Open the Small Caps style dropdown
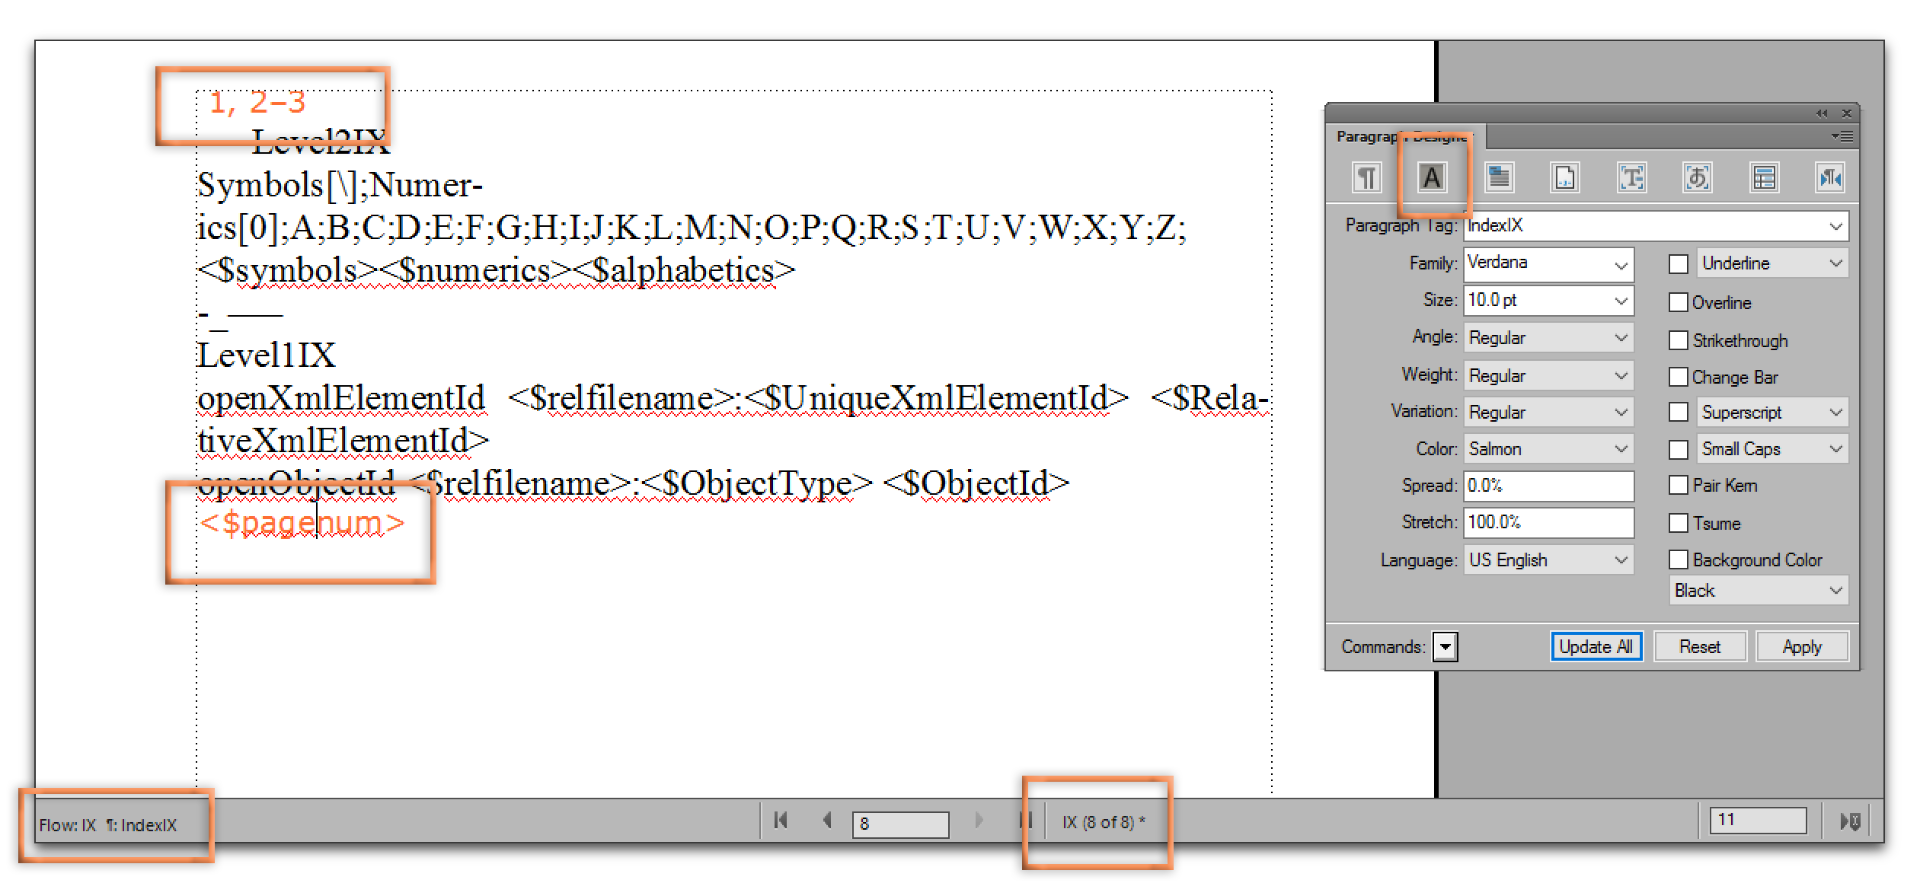Image resolution: width=1920 pixels, height=883 pixels. 1772,449
